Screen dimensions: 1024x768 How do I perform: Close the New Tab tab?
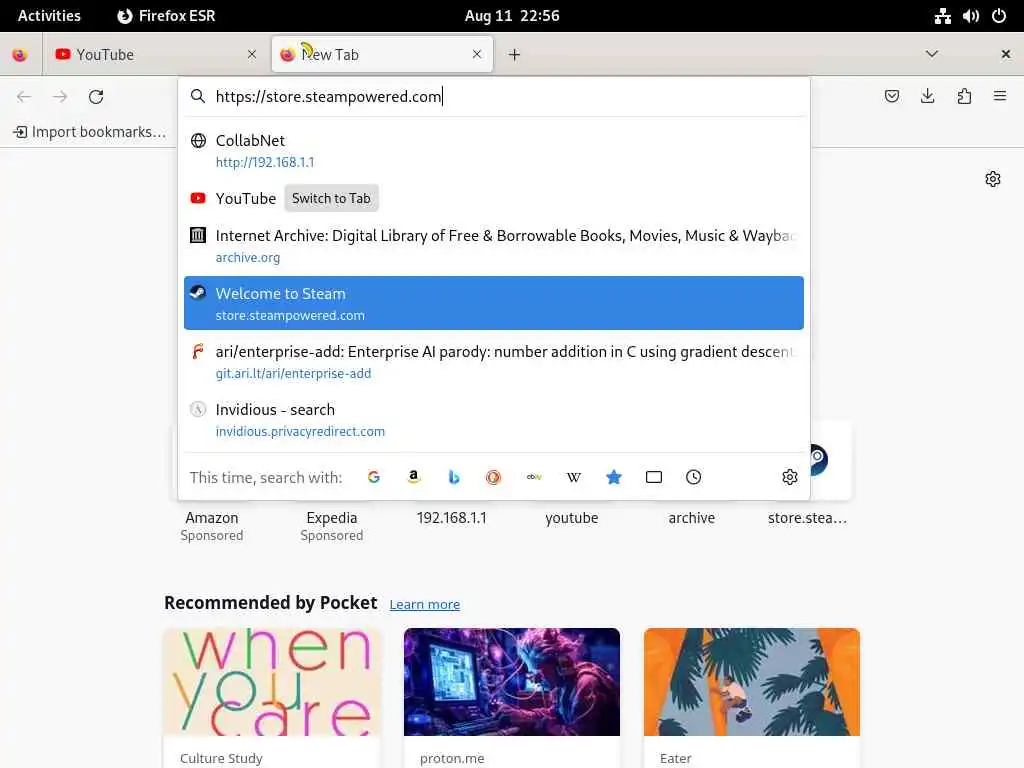(477, 54)
